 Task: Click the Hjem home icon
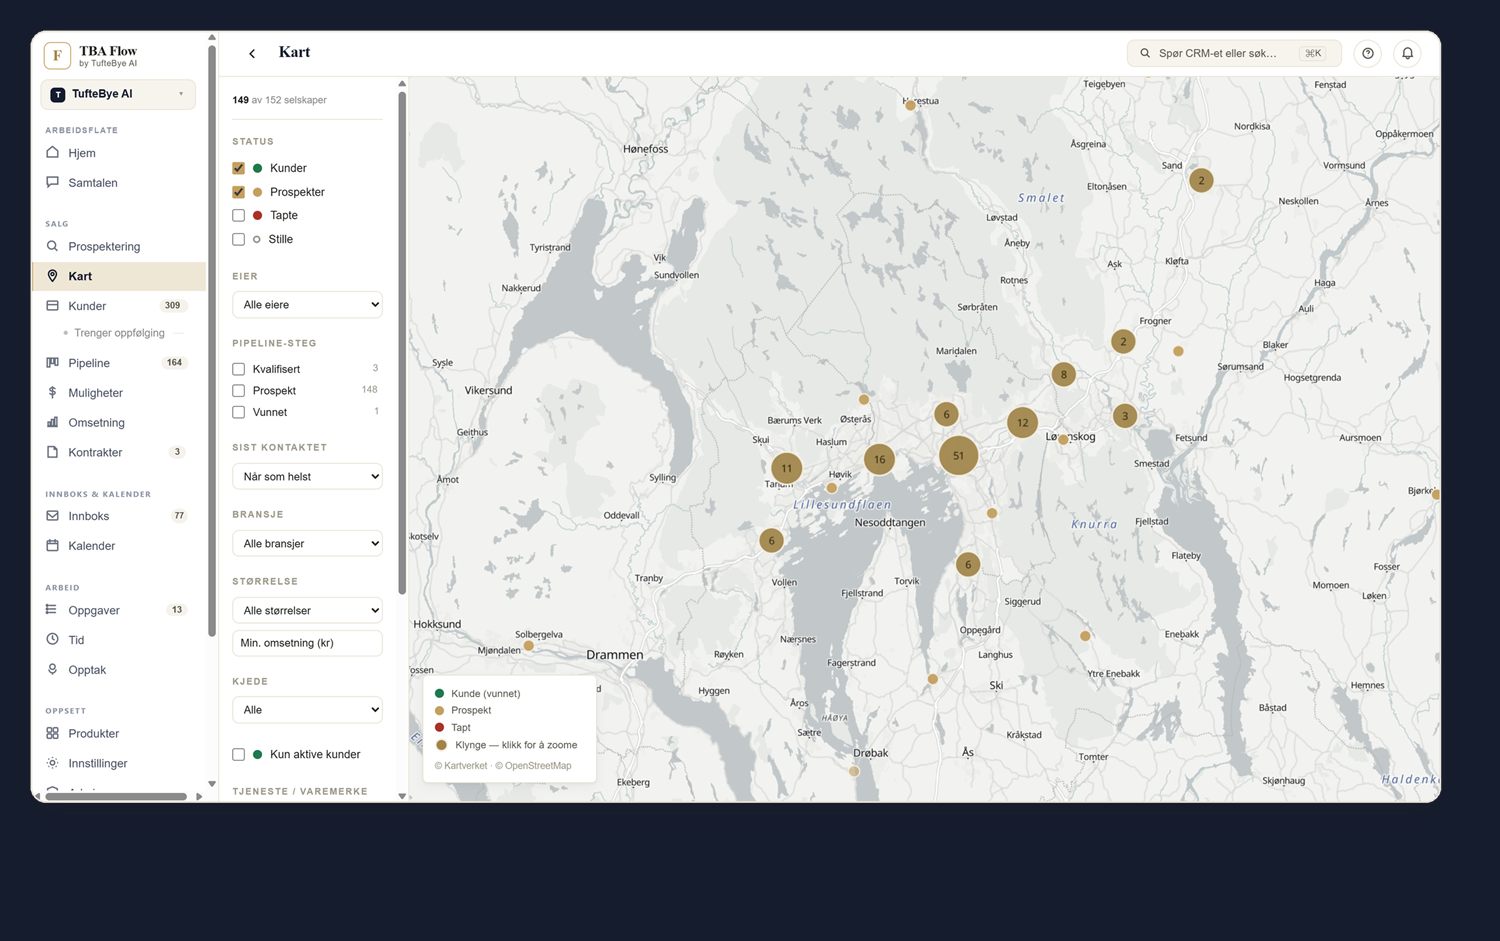(x=52, y=153)
